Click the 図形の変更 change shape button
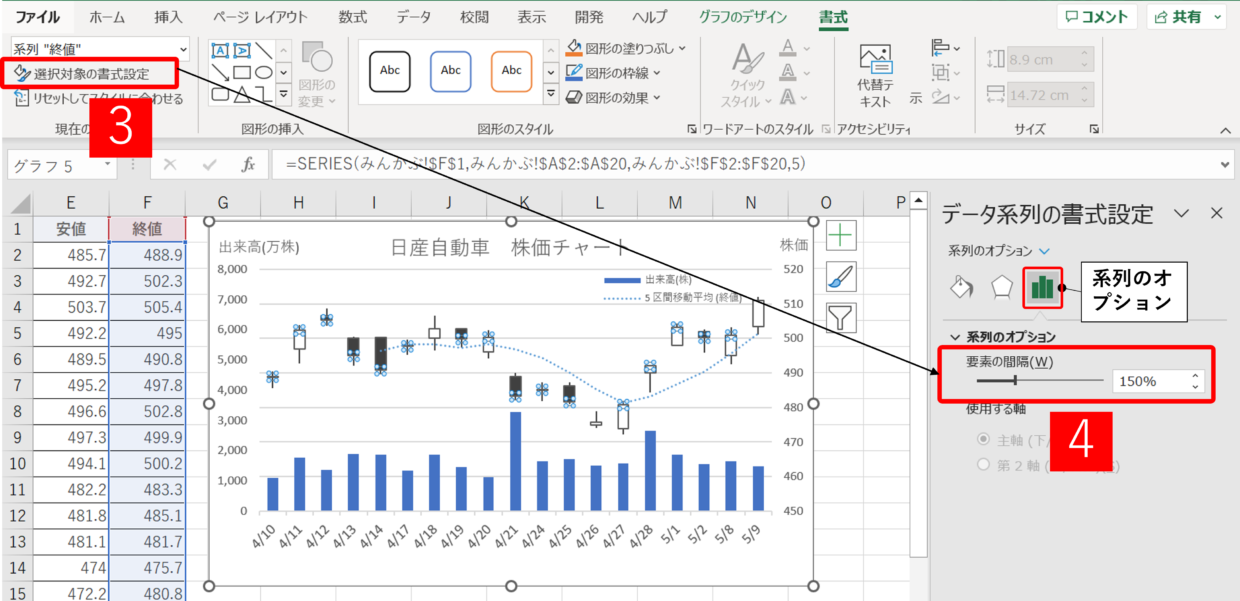The width and height of the screenshot is (1240, 601). click(x=317, y=76)
